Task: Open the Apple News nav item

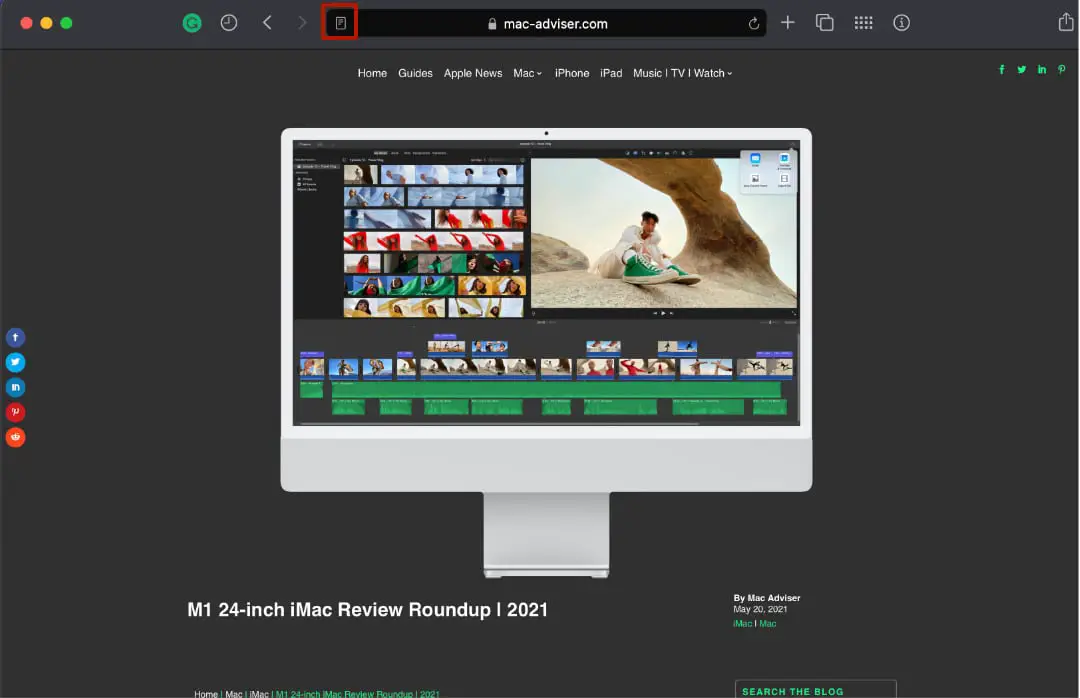Action: [x=472, y=73]
